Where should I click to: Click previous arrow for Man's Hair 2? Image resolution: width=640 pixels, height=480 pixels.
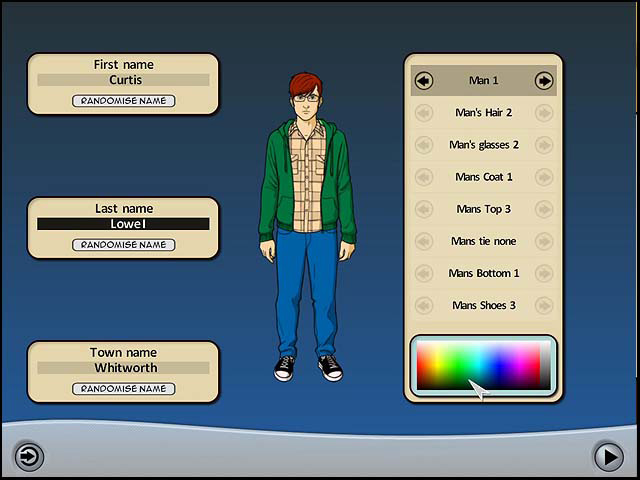pyautogui.click(x=424, y=113)
